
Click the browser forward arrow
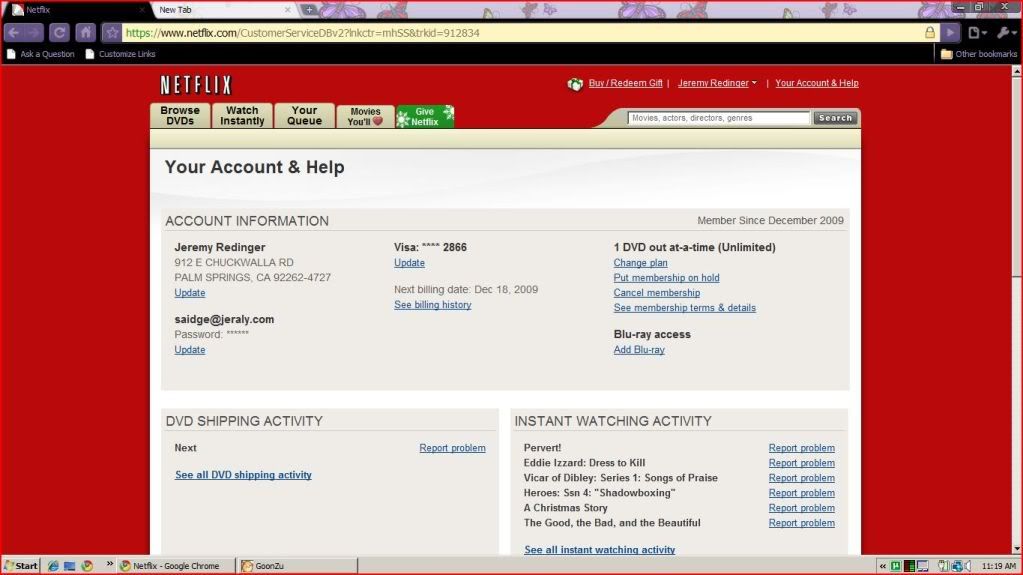pos(33,33)
